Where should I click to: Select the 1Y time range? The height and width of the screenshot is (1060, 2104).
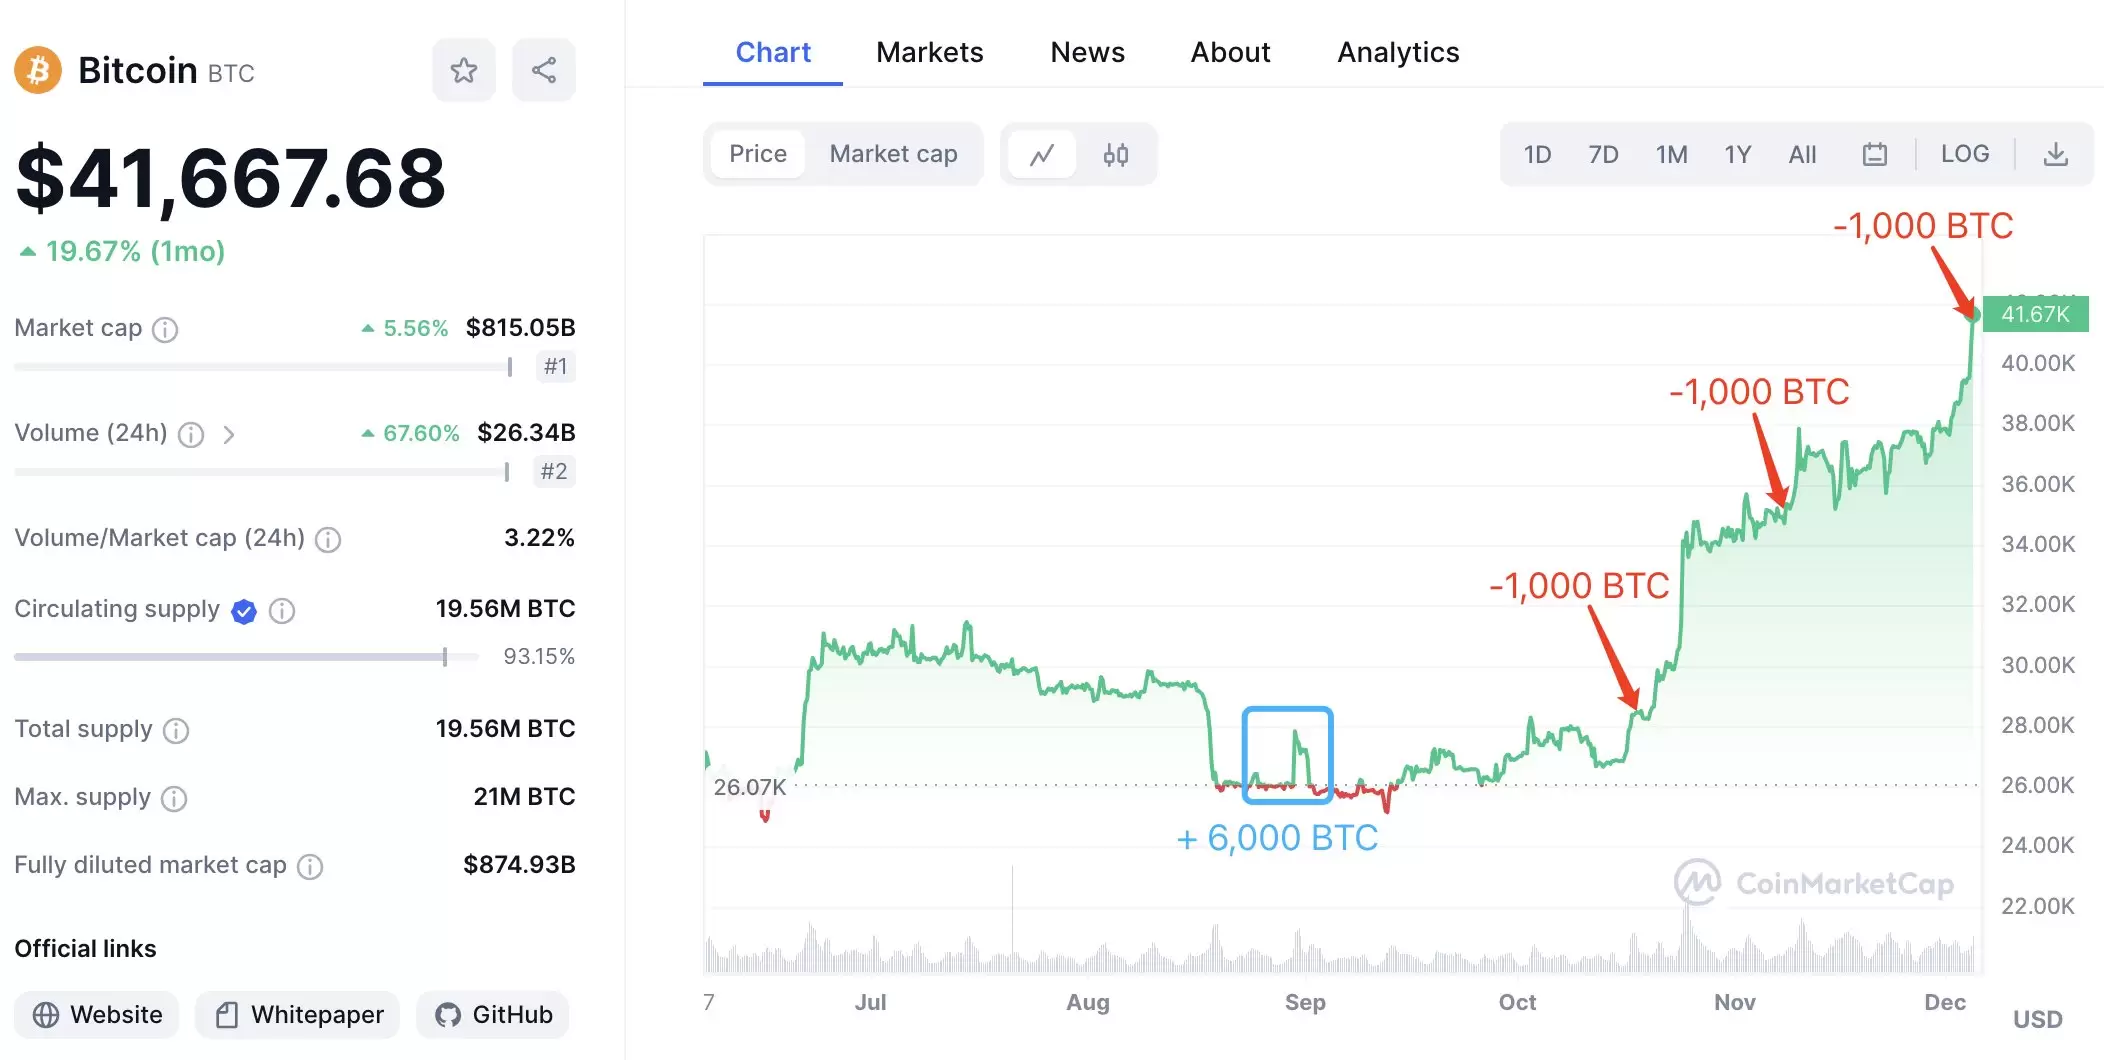(x=1738, y=155)
